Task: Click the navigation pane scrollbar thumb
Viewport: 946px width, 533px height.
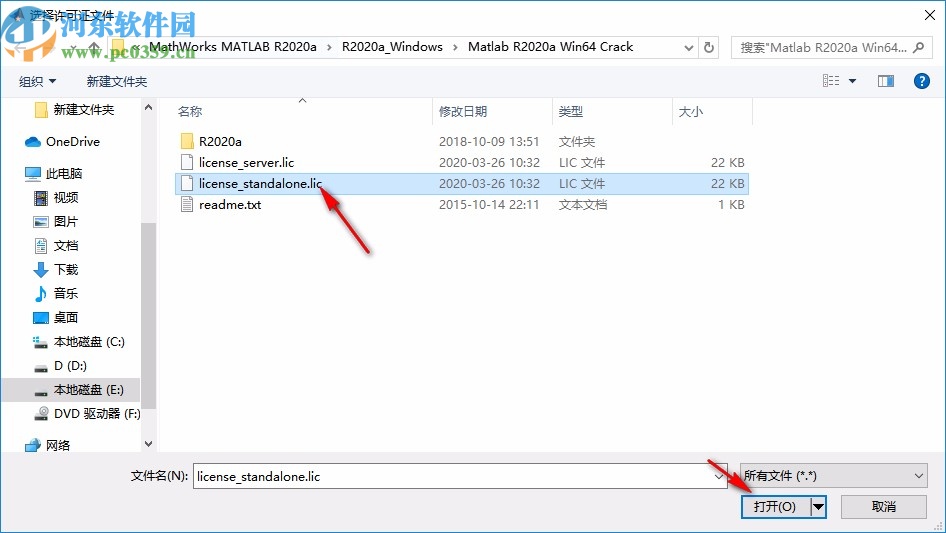Action: coord(148,315)
